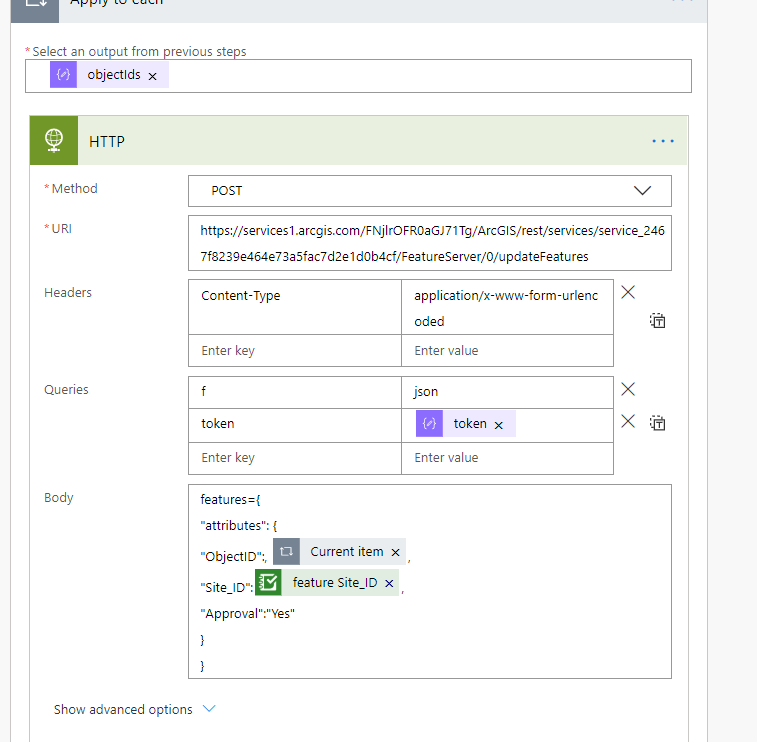The image size is (757, 742).
Task: Remove the feature Site_ID token
Action: tap(389, 583)
